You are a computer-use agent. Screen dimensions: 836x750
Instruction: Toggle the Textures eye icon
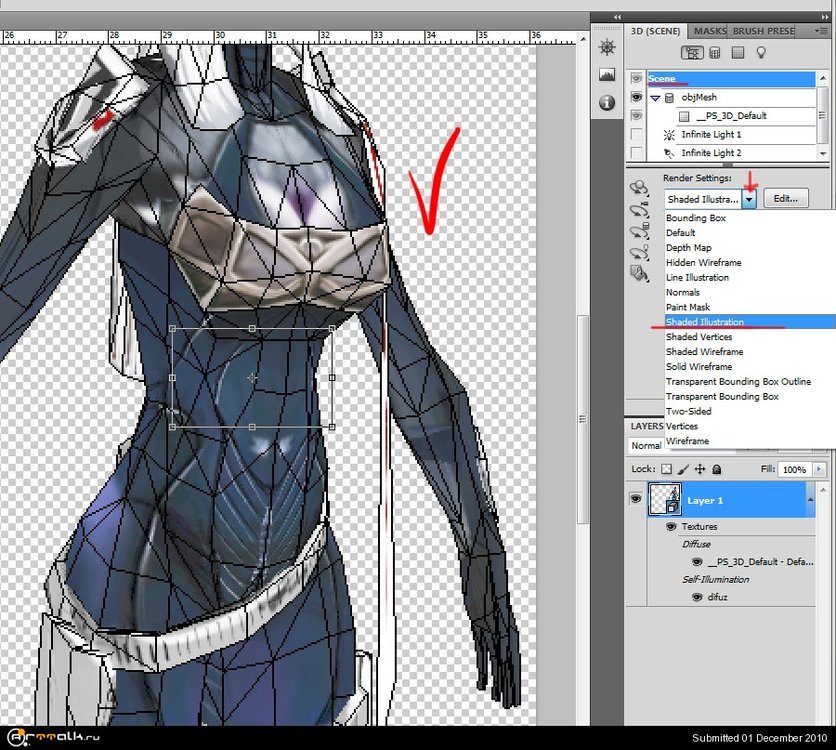tap(671, 527)
